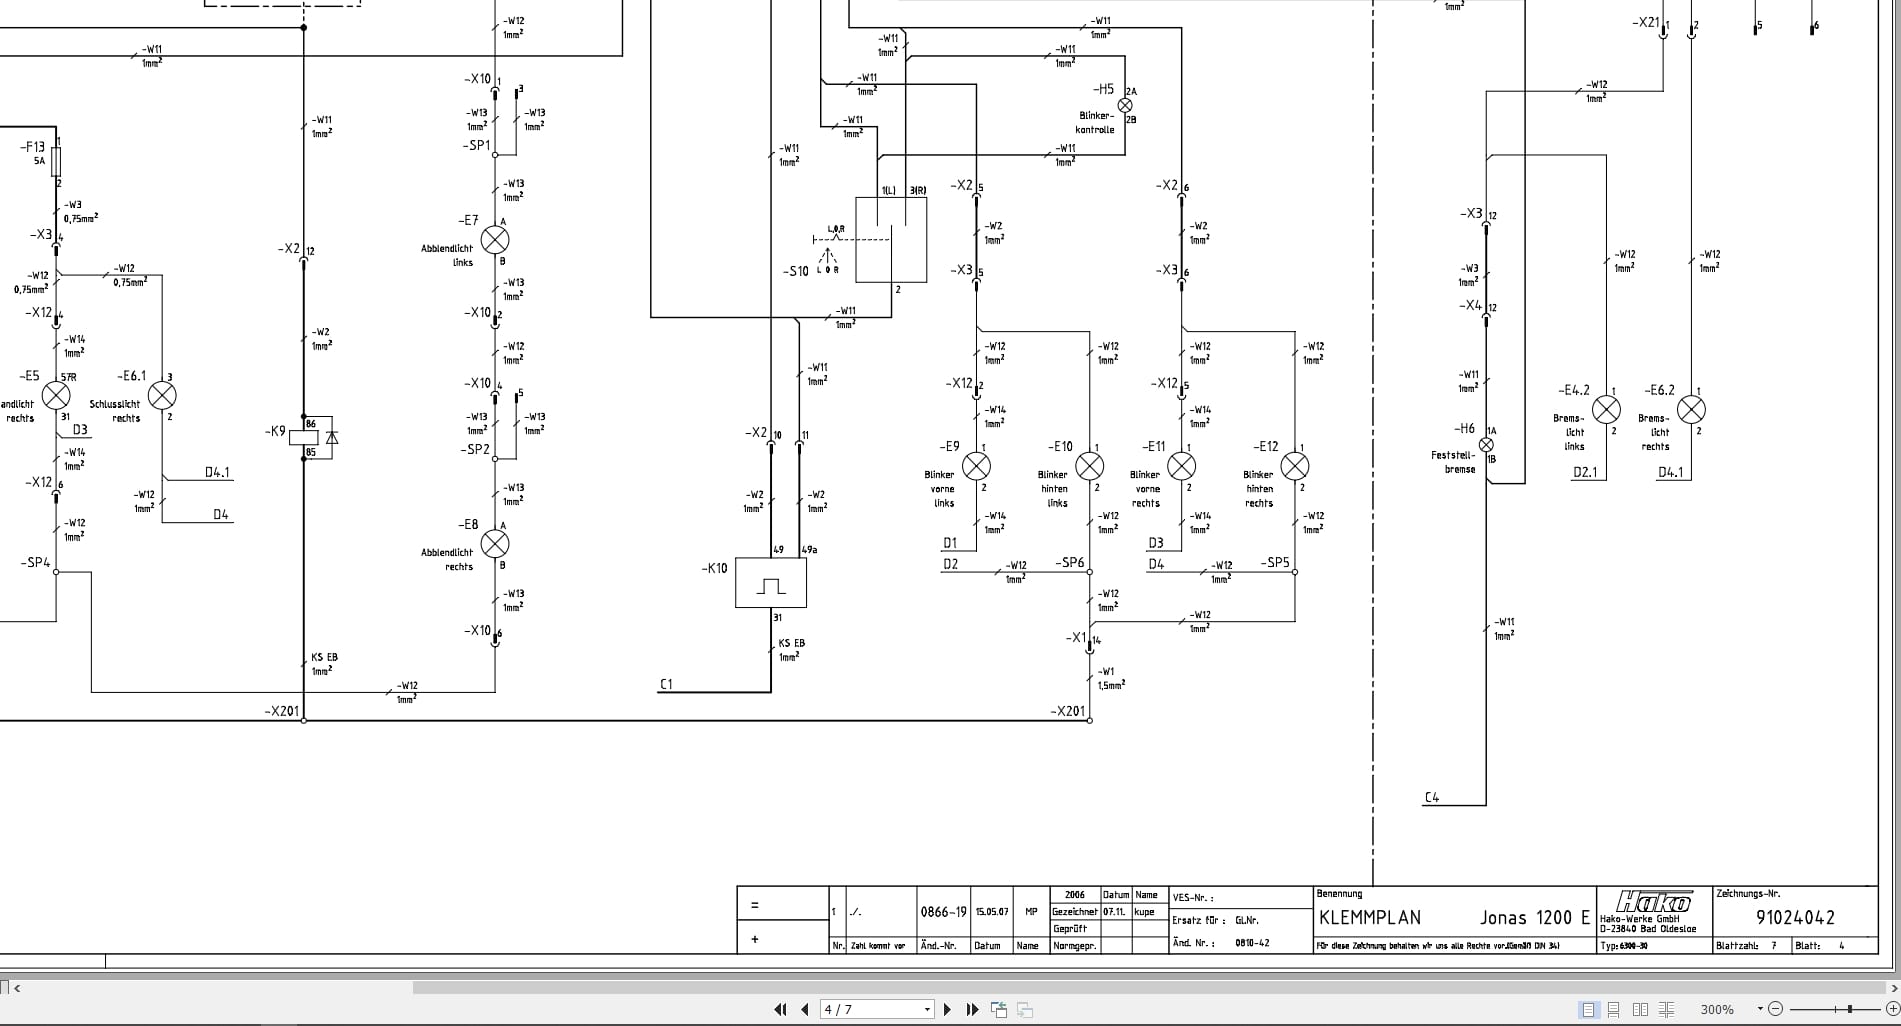Click the previous view icon

pos(999,1009)
